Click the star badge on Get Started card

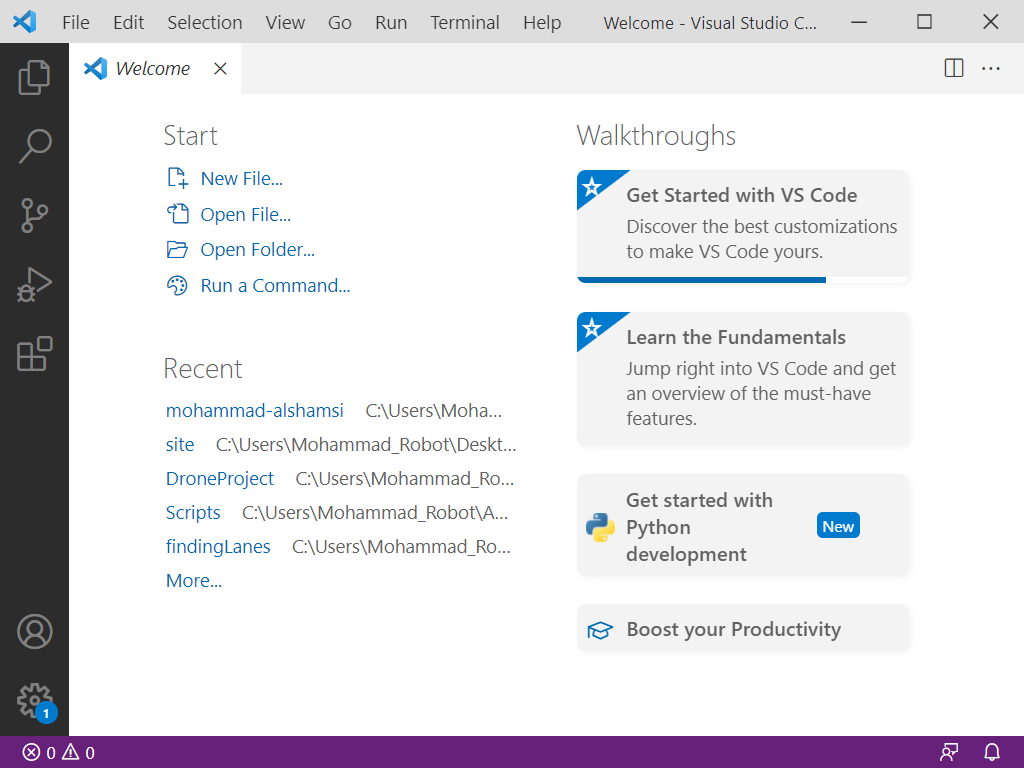tap(593, 187)
